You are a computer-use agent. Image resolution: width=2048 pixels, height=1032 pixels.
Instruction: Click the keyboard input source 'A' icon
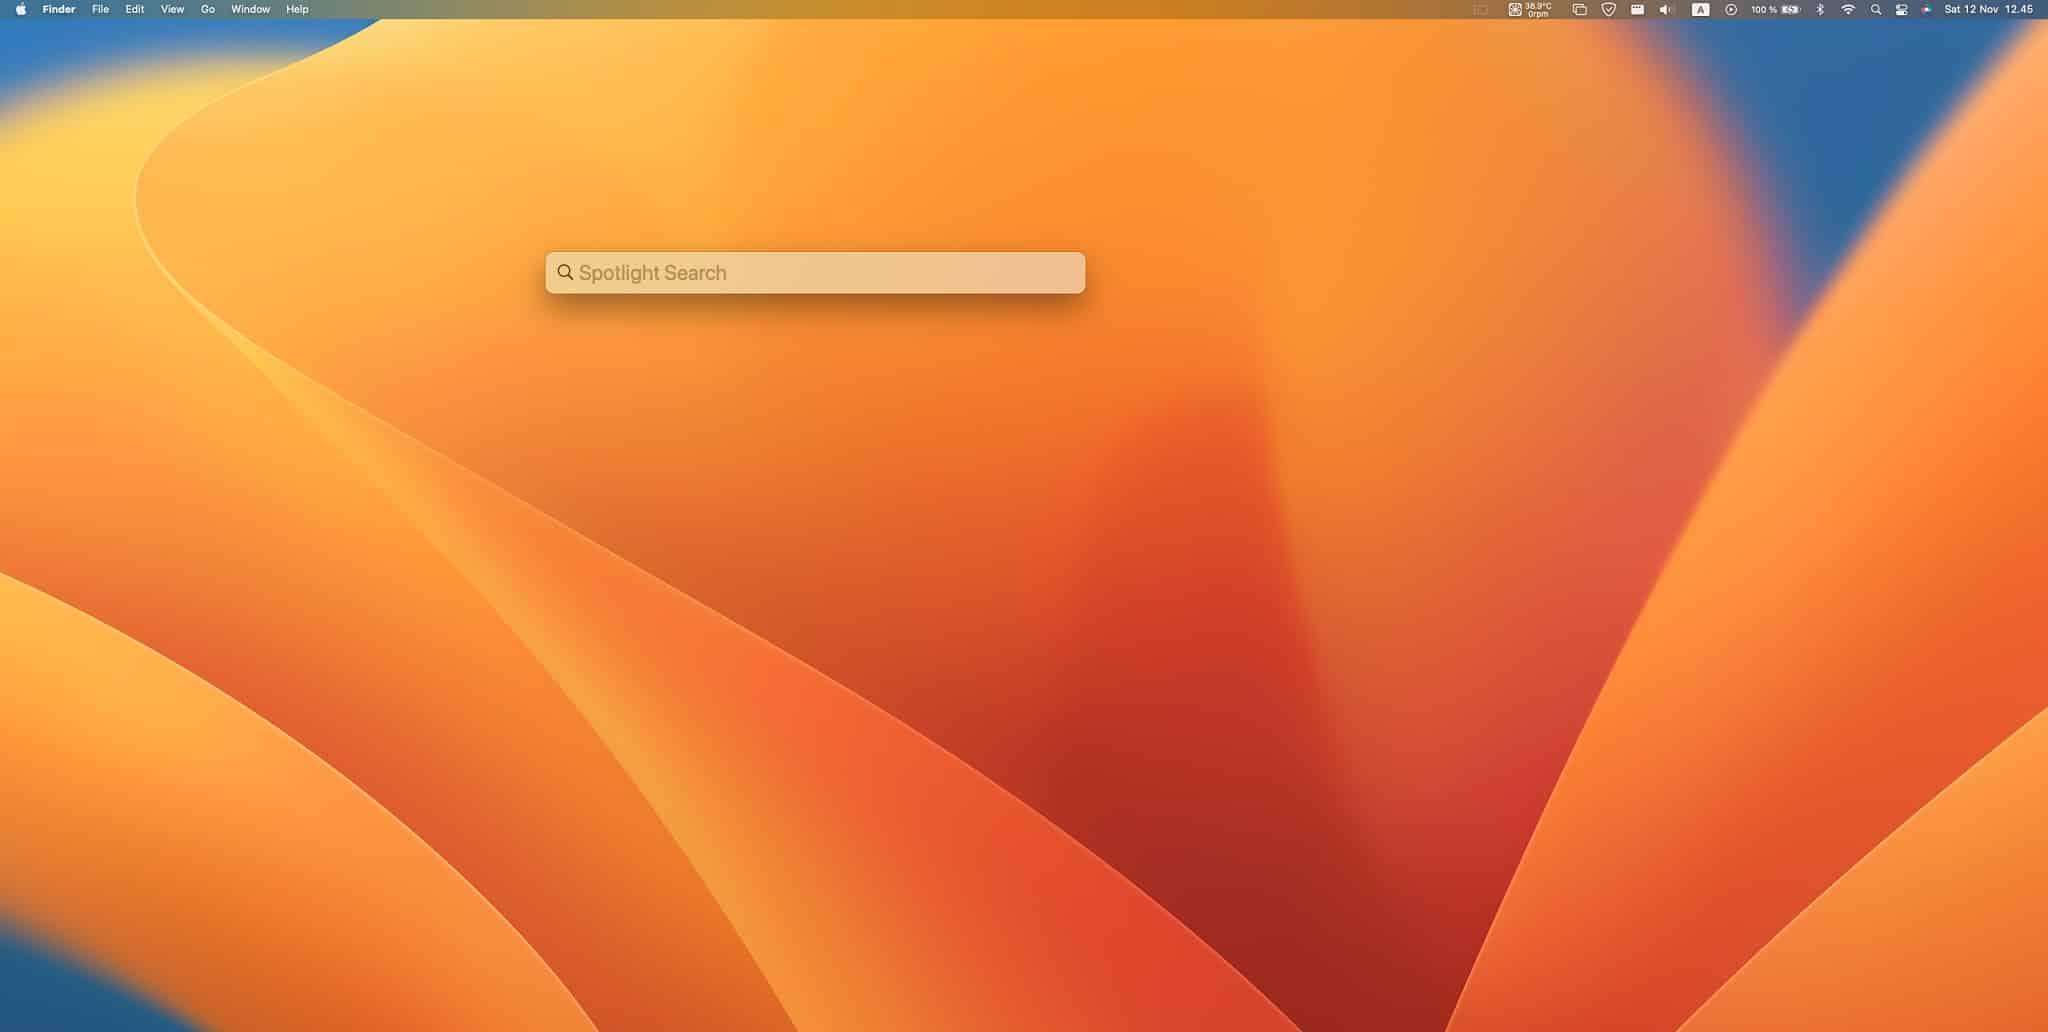pos(1700,9)
